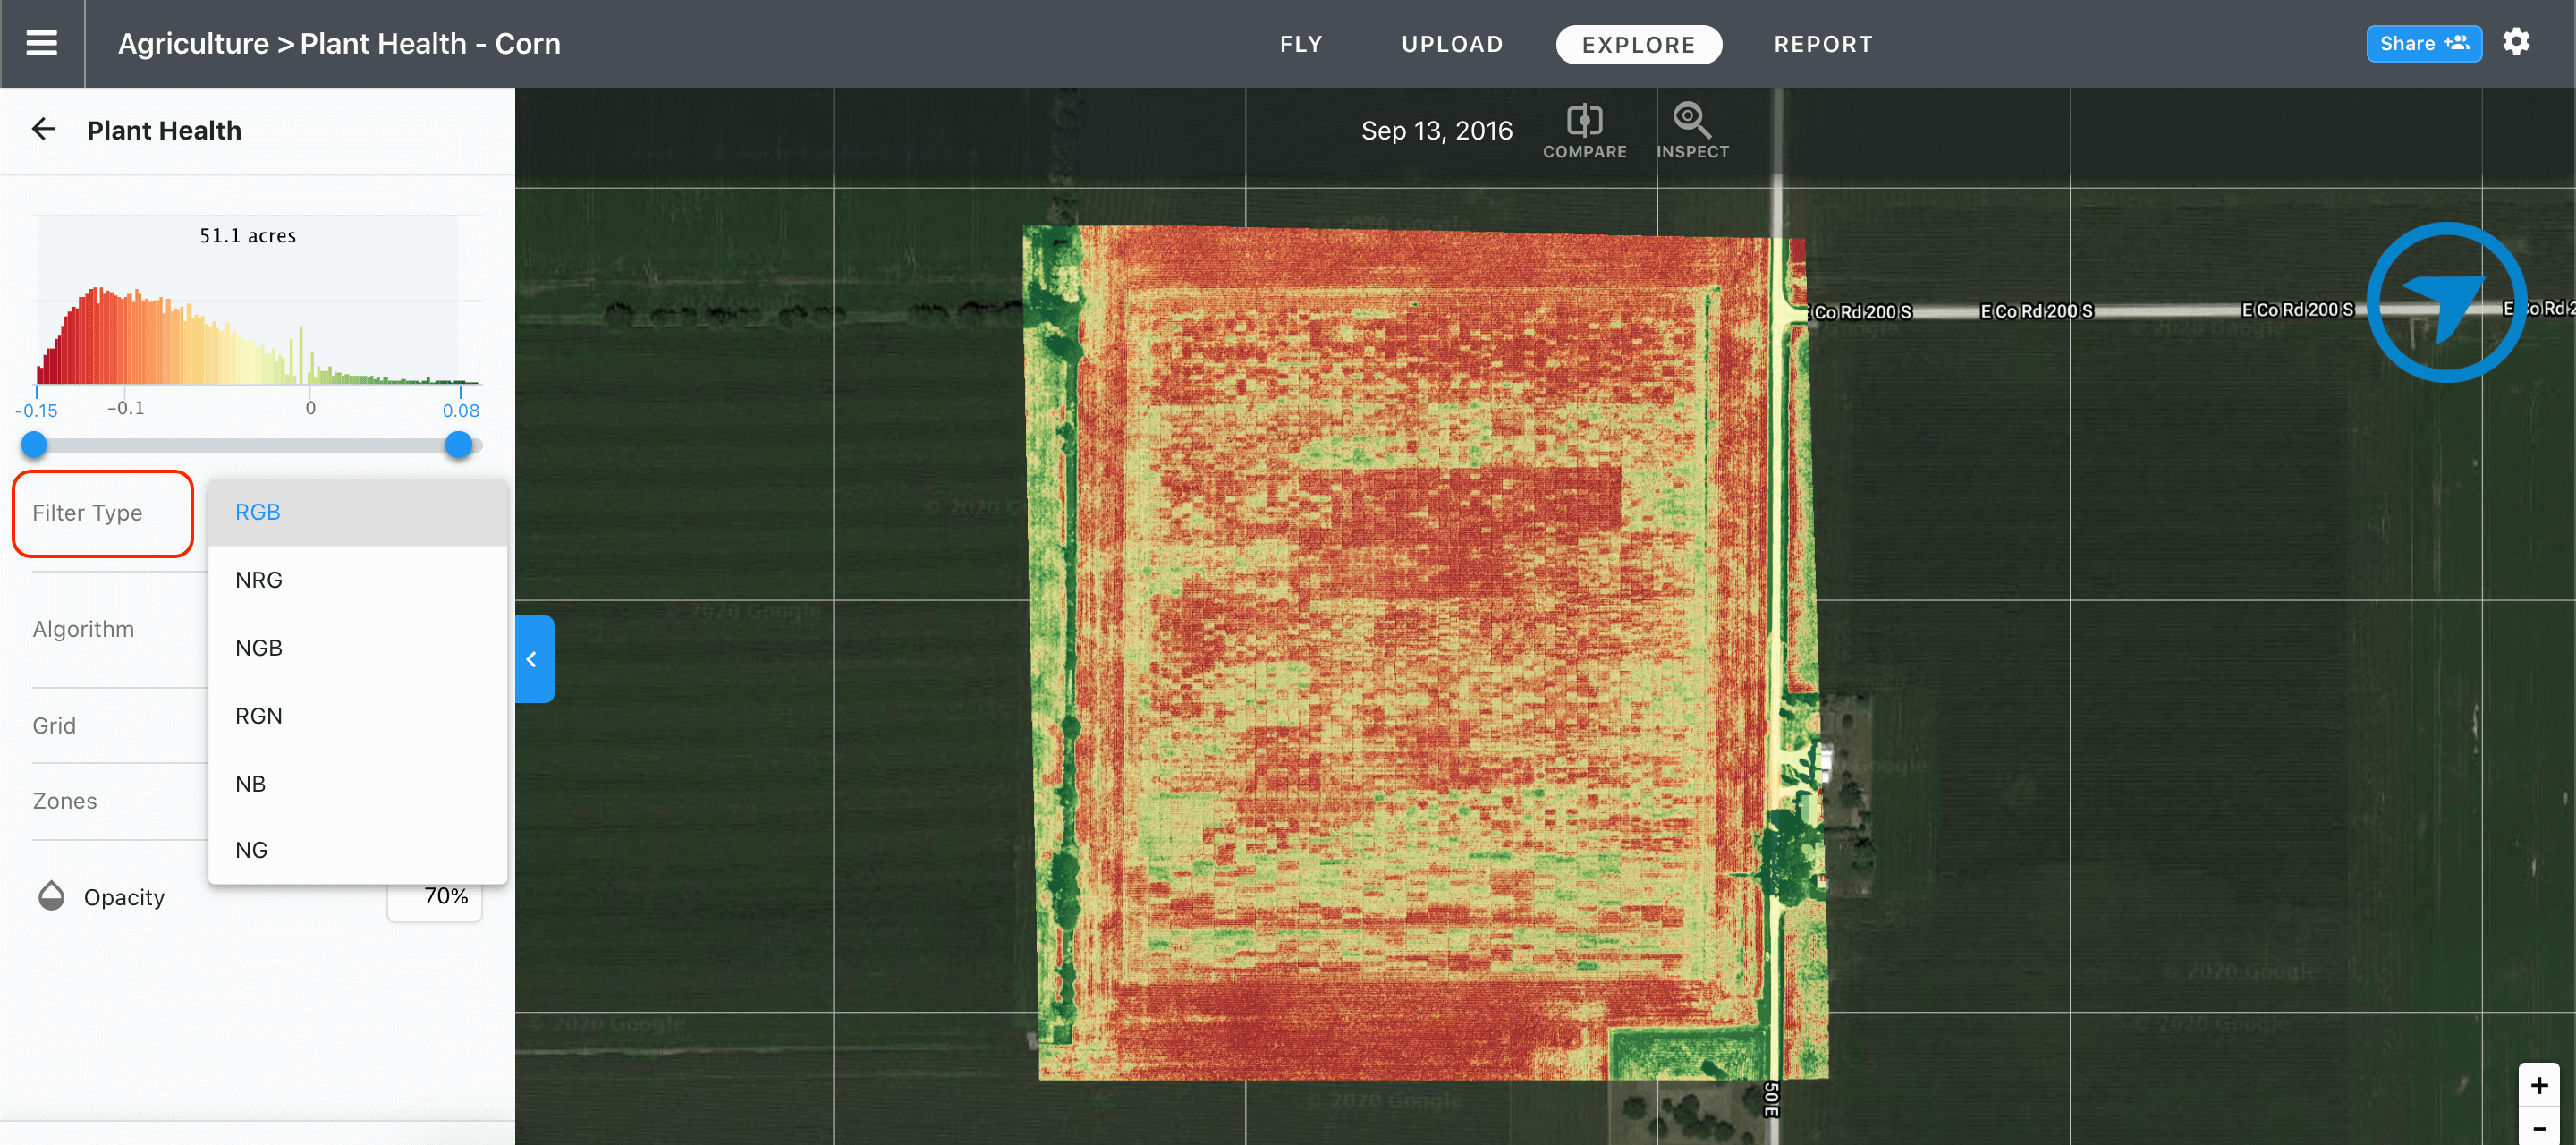
Task: Click the Share button
Action: 2423,43
